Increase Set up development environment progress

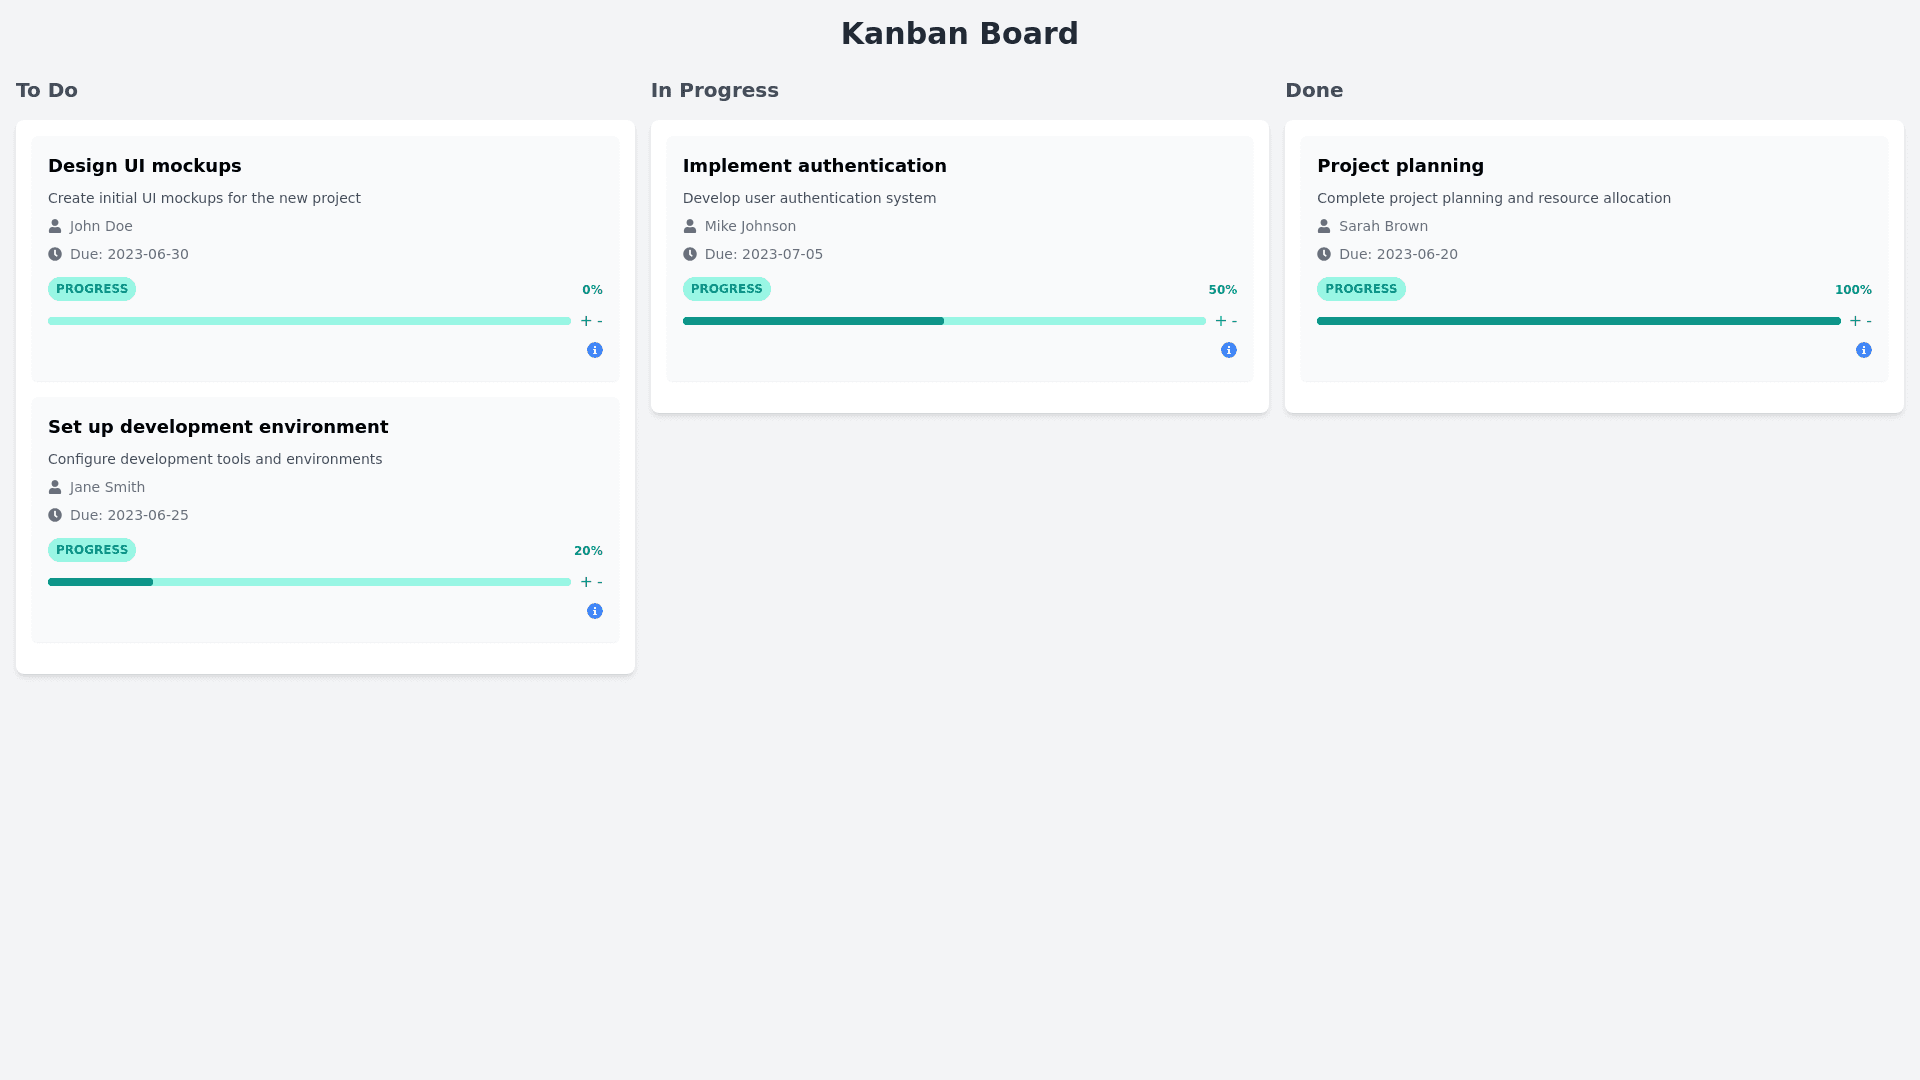pos(586,582)
